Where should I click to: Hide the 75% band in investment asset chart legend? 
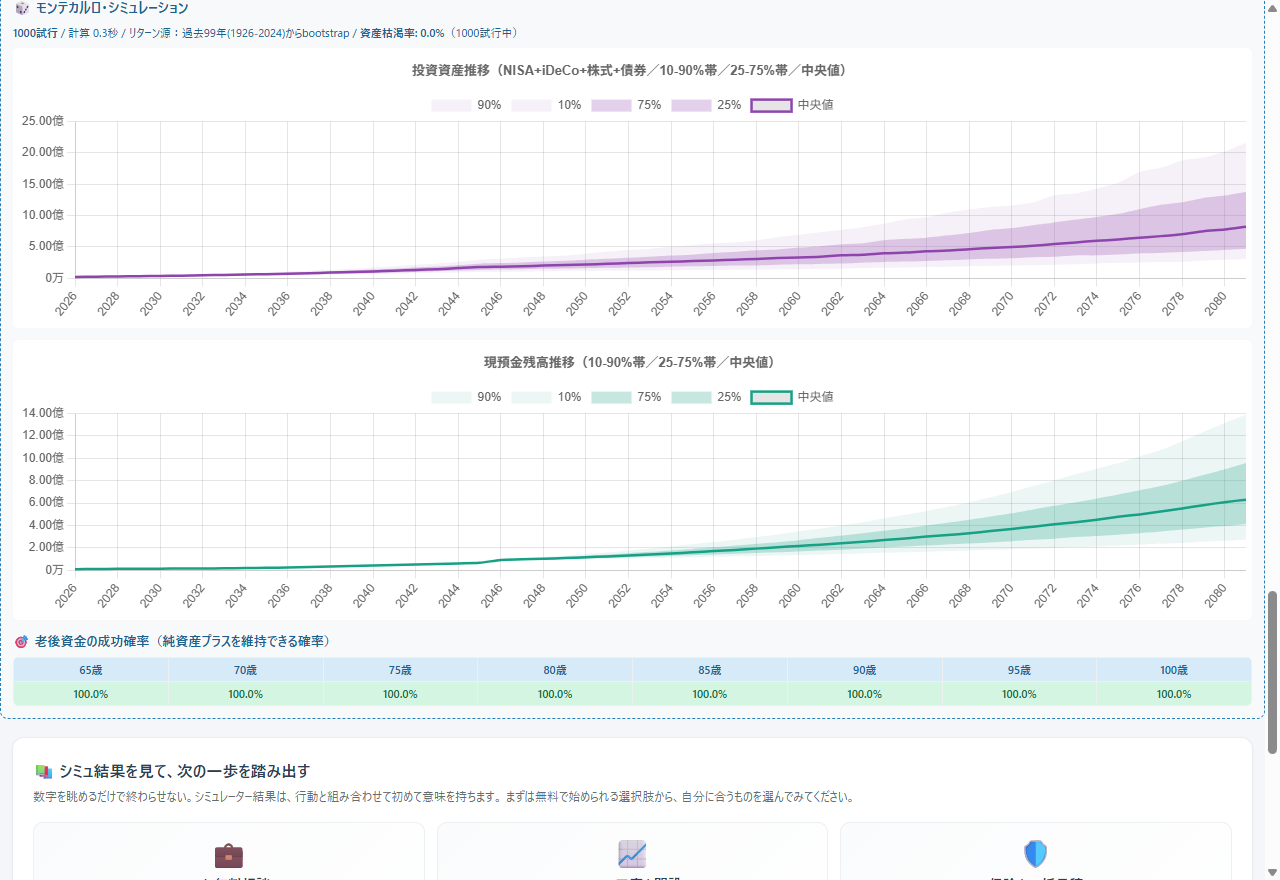pyautogui.click(x=626, y=105)
